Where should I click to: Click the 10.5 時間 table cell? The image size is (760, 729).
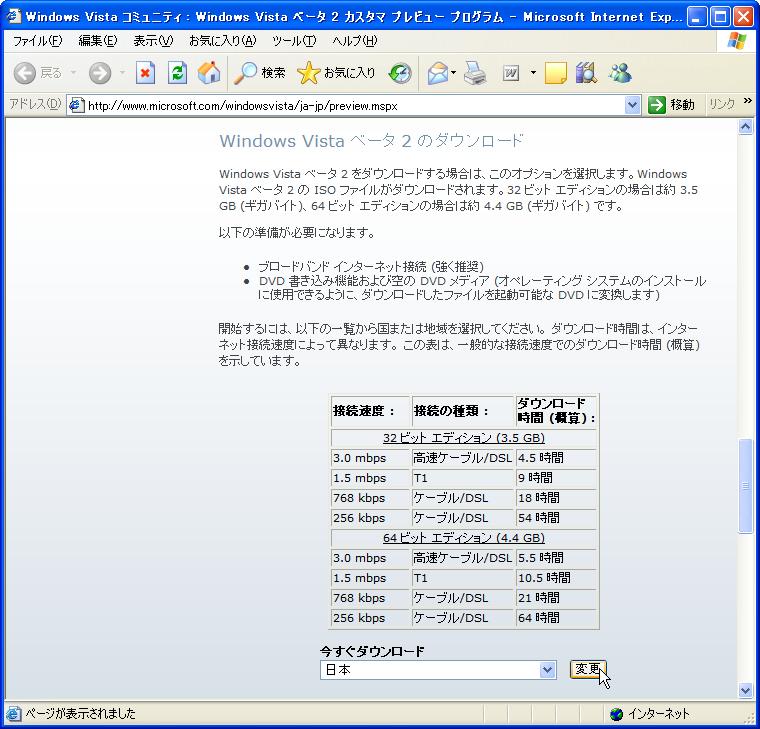556,577
